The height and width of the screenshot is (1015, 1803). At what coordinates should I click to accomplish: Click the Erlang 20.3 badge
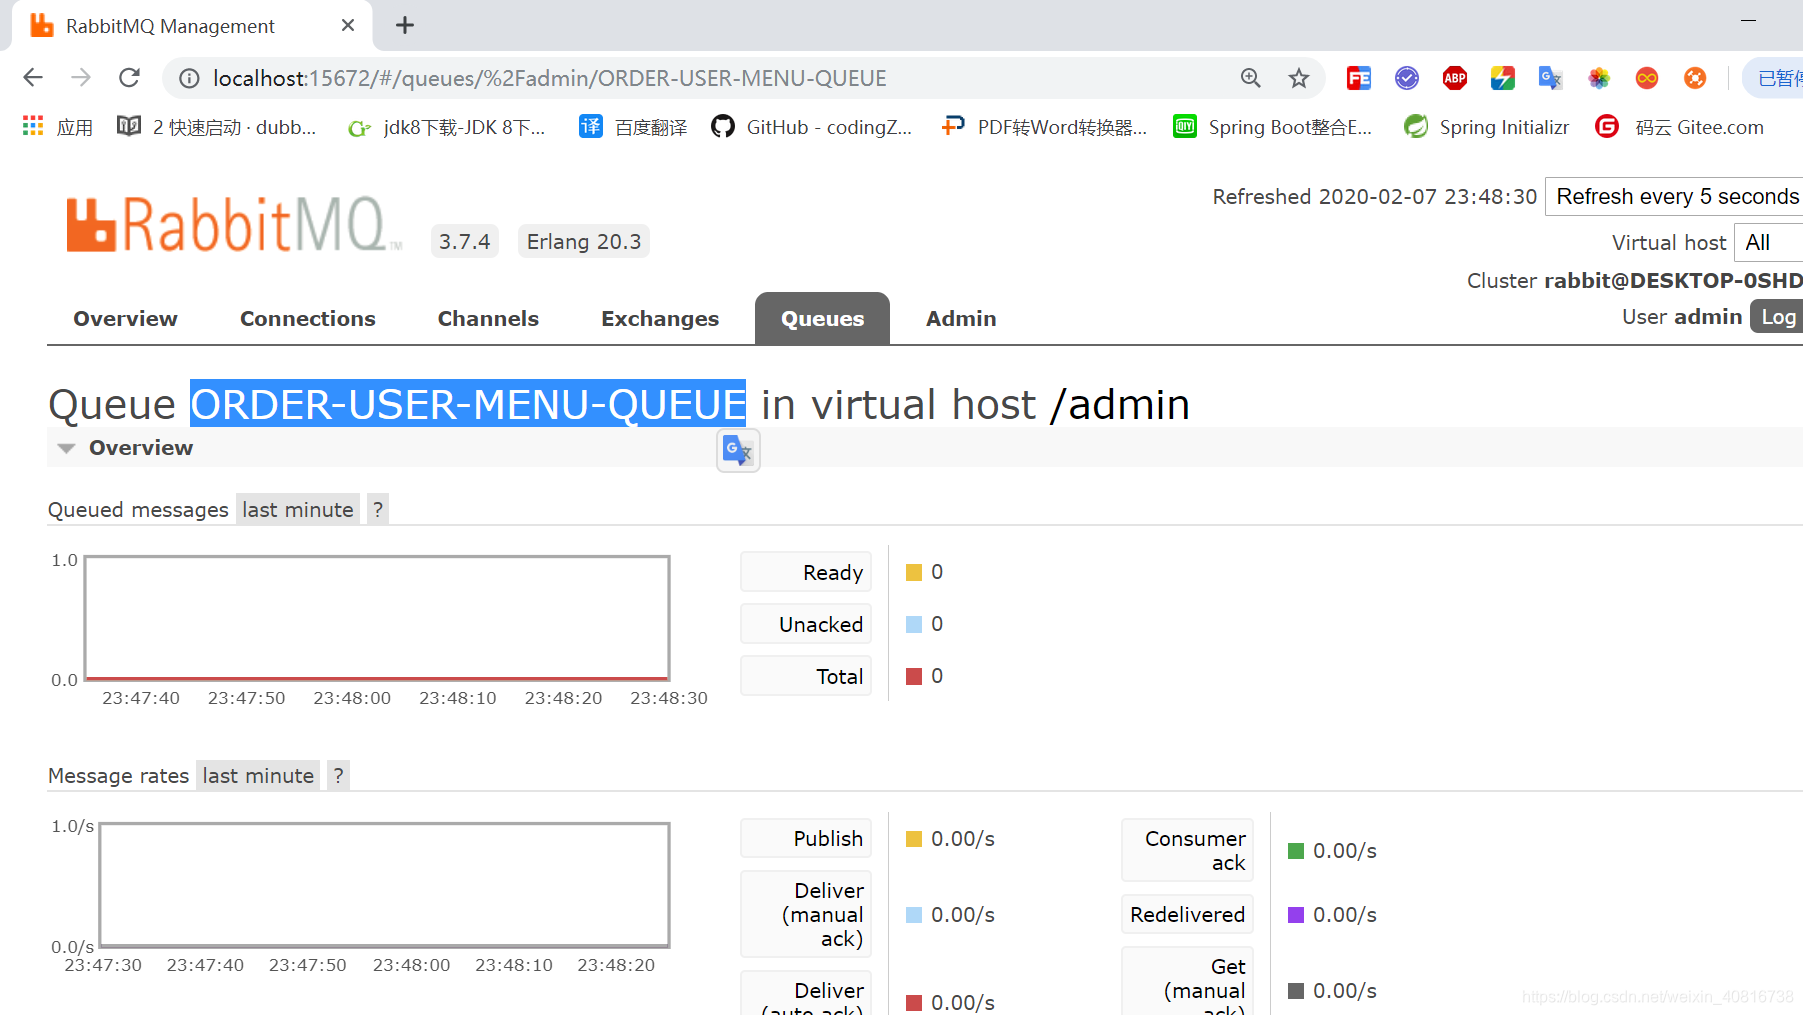[x=584, y=241]
